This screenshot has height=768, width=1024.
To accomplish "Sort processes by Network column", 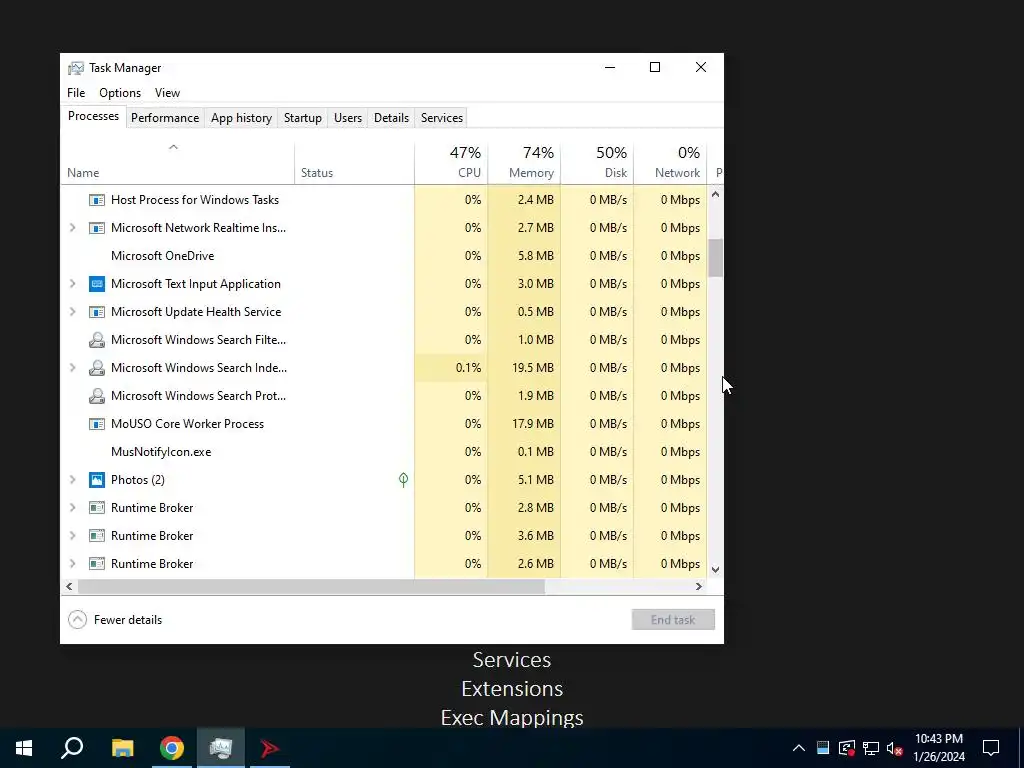I will (x=670, y=164).
